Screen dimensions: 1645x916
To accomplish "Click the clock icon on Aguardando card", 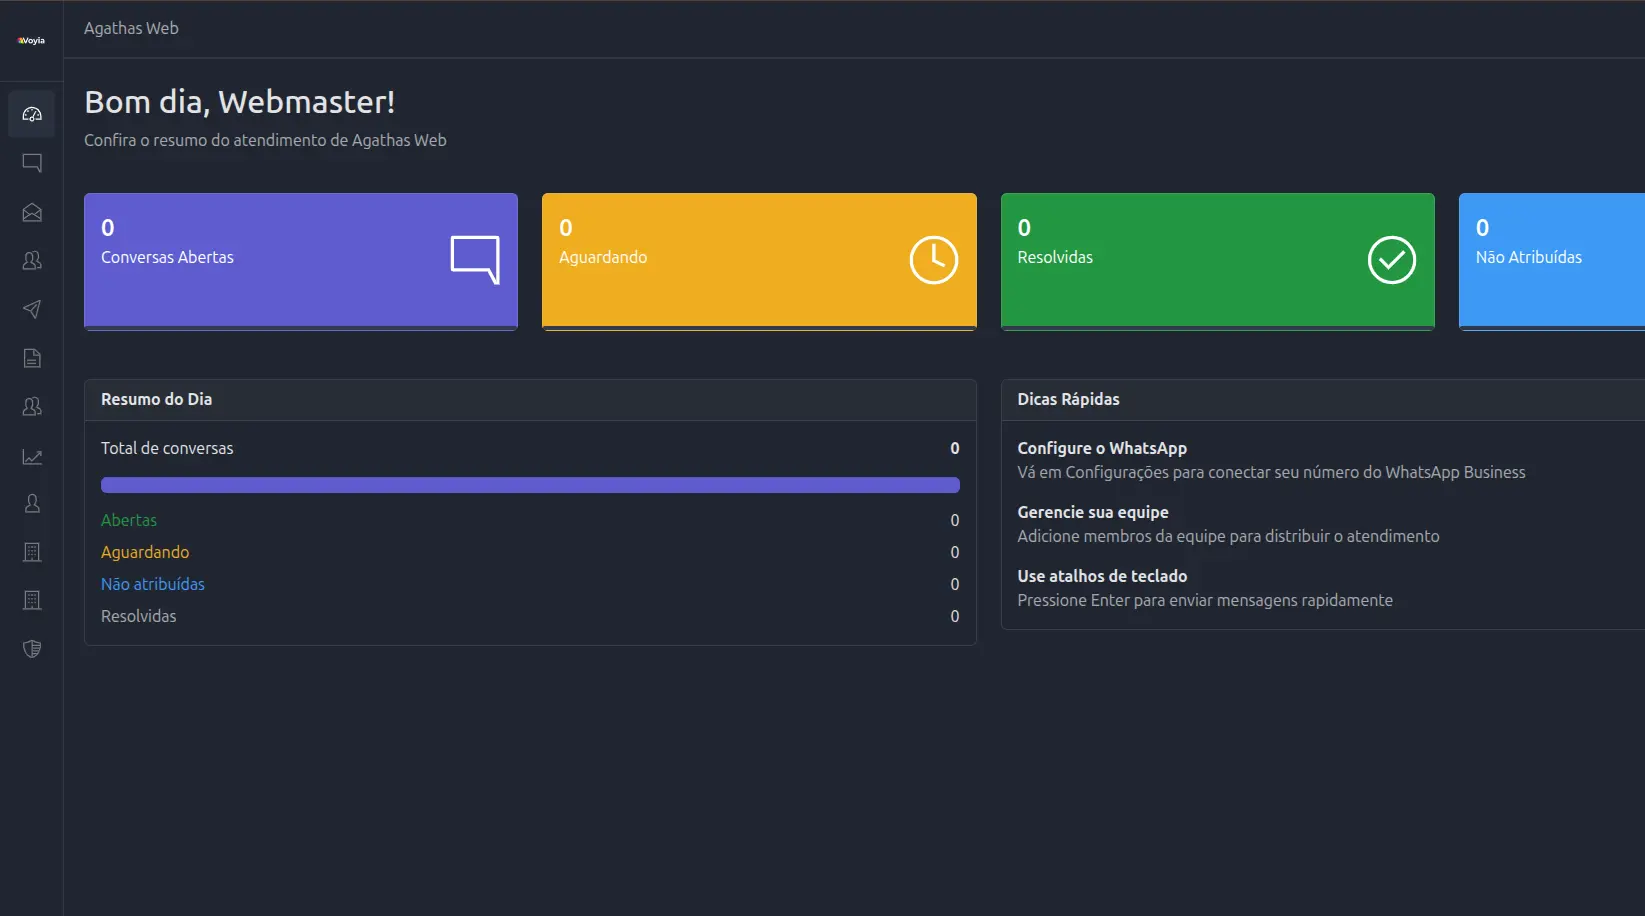I will pos(933,260).
